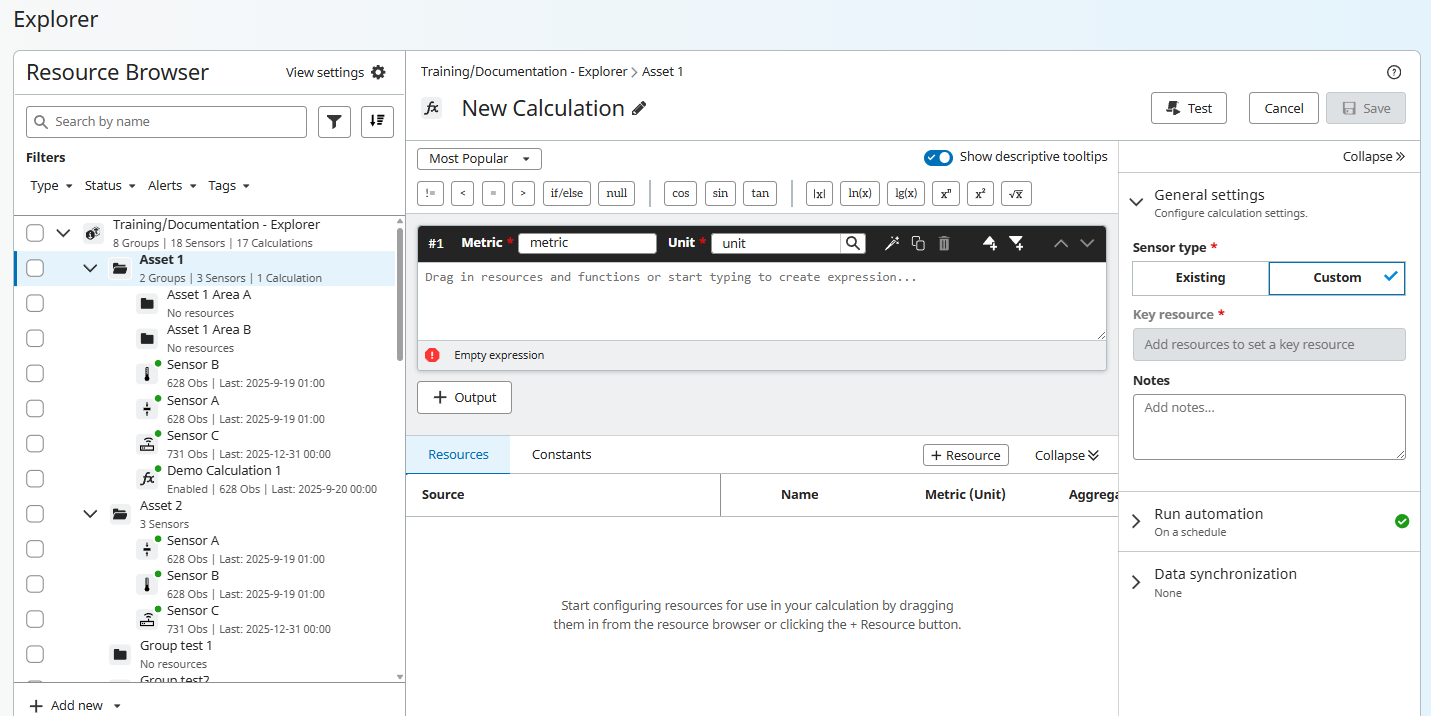Viewport: 1431px width, 716px height.
Task: Insert the cos function
Action: [x=680, y=193]
